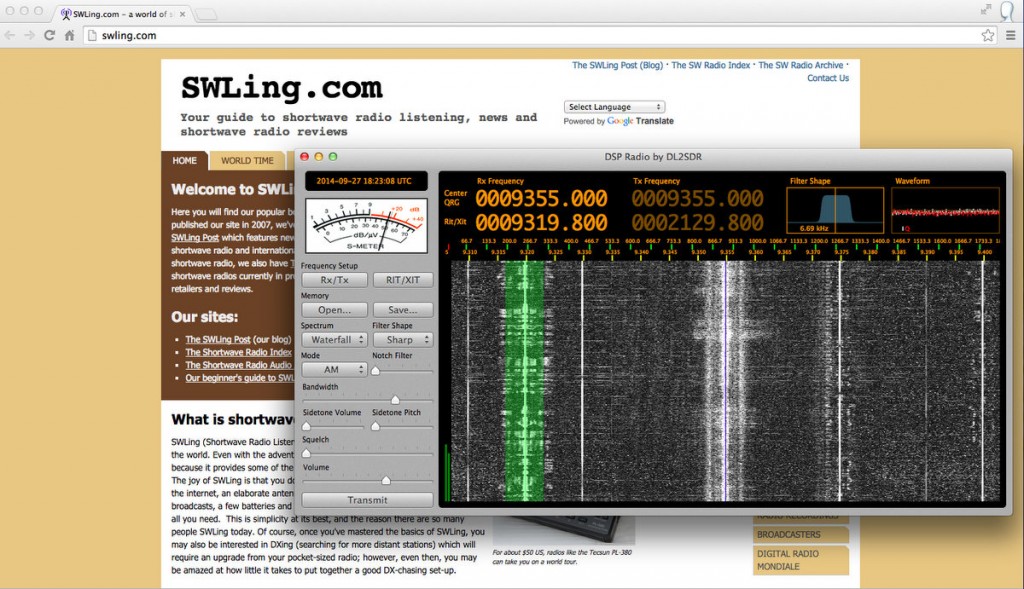
Task: Click the 6.69 kHz filter width label
Action: 814,229
